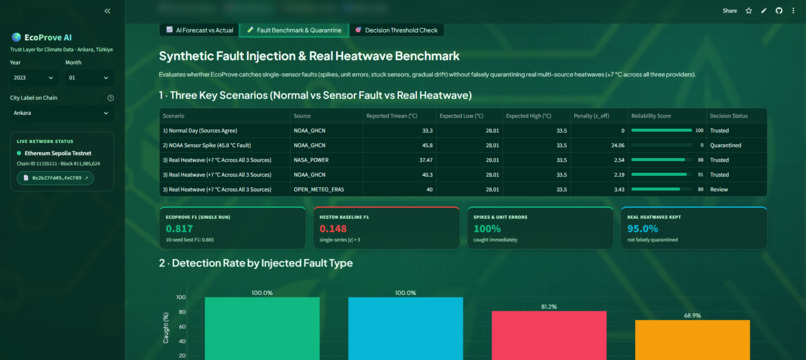806x360 pixels.
Task: Click the orange bar labeled 68.9%
Action: tap(692, 340)
